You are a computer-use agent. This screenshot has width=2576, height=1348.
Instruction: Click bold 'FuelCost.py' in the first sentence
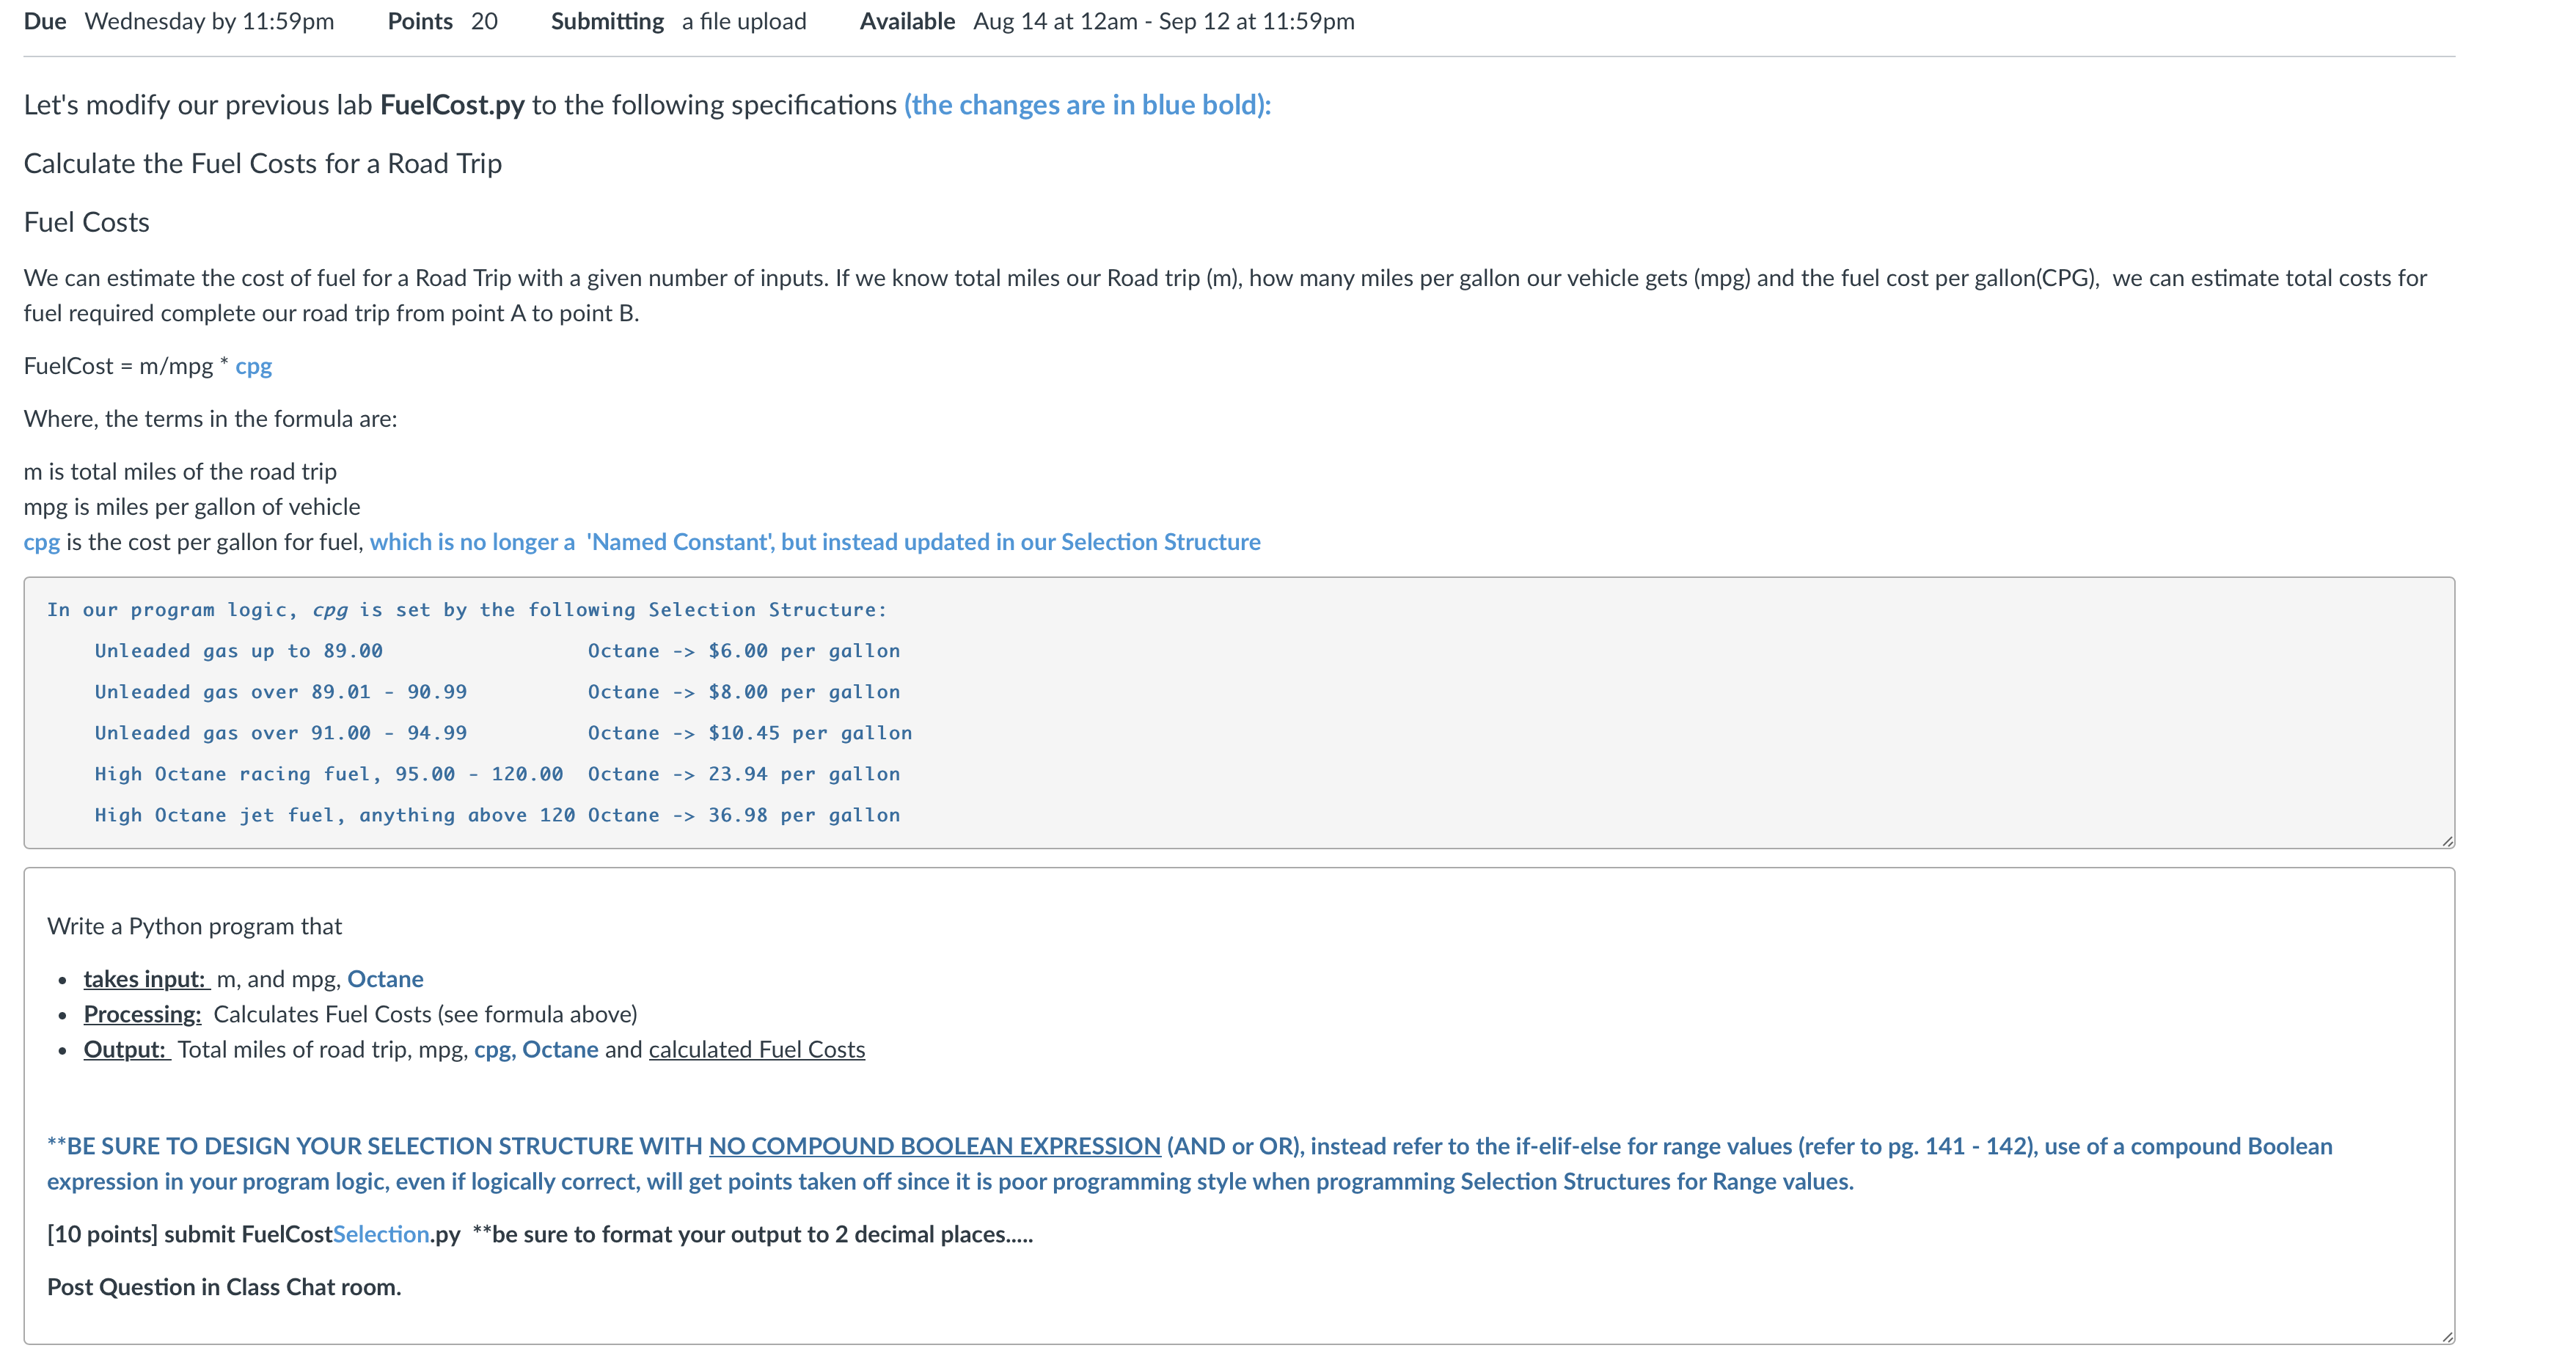(x=452, y=105)
